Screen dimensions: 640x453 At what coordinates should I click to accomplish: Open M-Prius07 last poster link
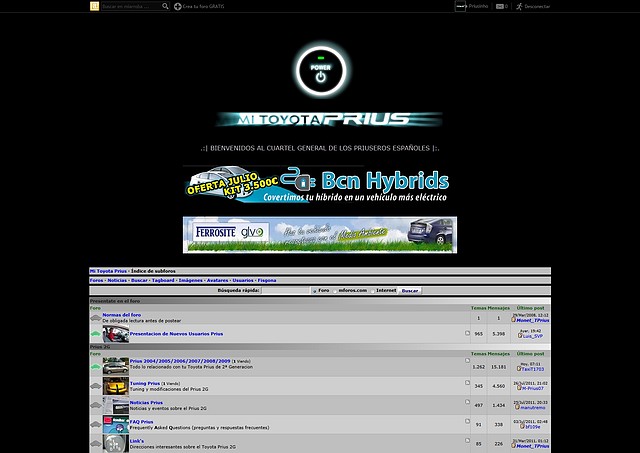[x=533, y=388]
